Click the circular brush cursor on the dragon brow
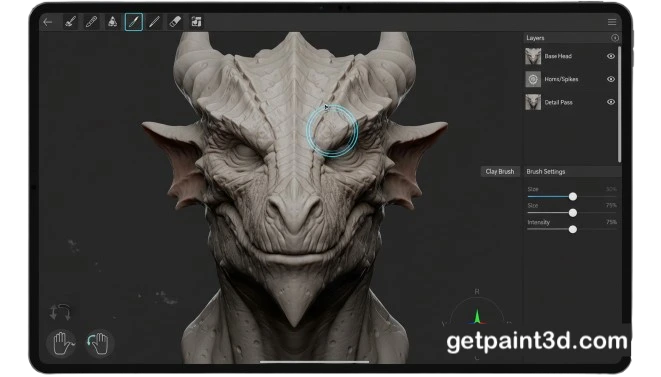661x377 pixels. coord(332,131)
